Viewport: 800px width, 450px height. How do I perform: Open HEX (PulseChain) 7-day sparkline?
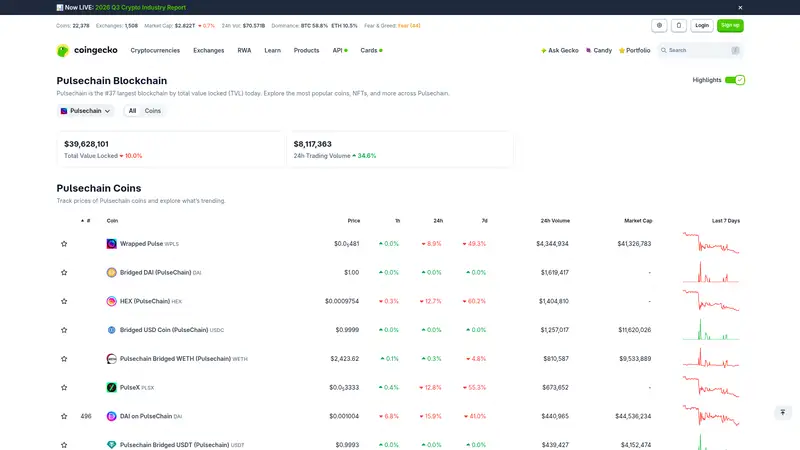[711, 301]
